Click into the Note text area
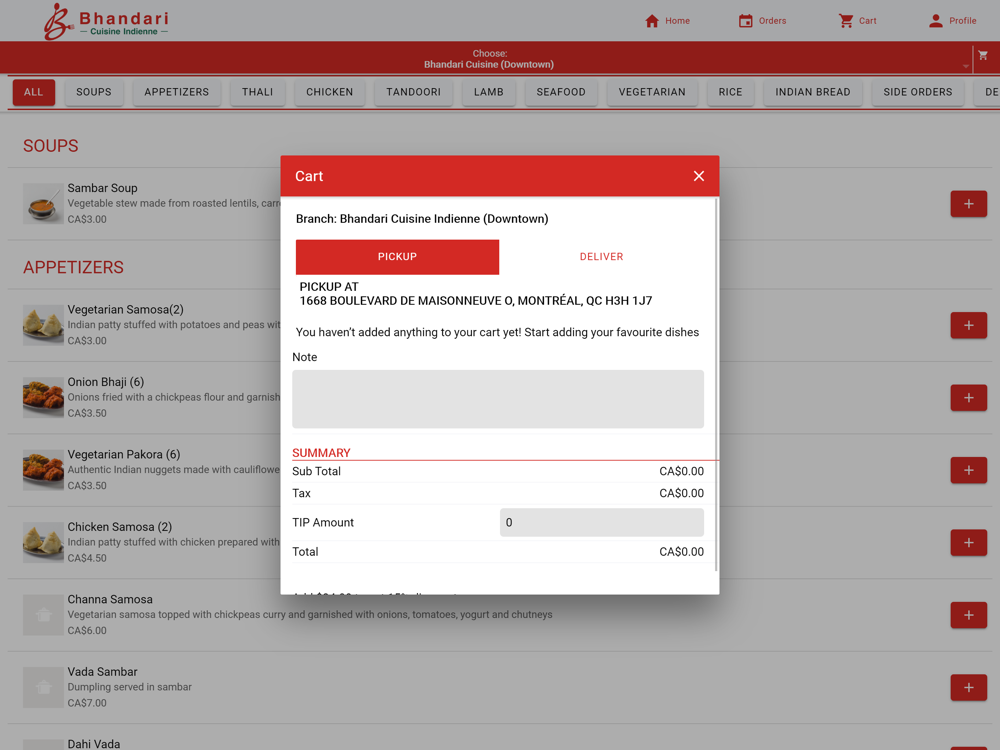1000x750 pixels. point(497,399)
